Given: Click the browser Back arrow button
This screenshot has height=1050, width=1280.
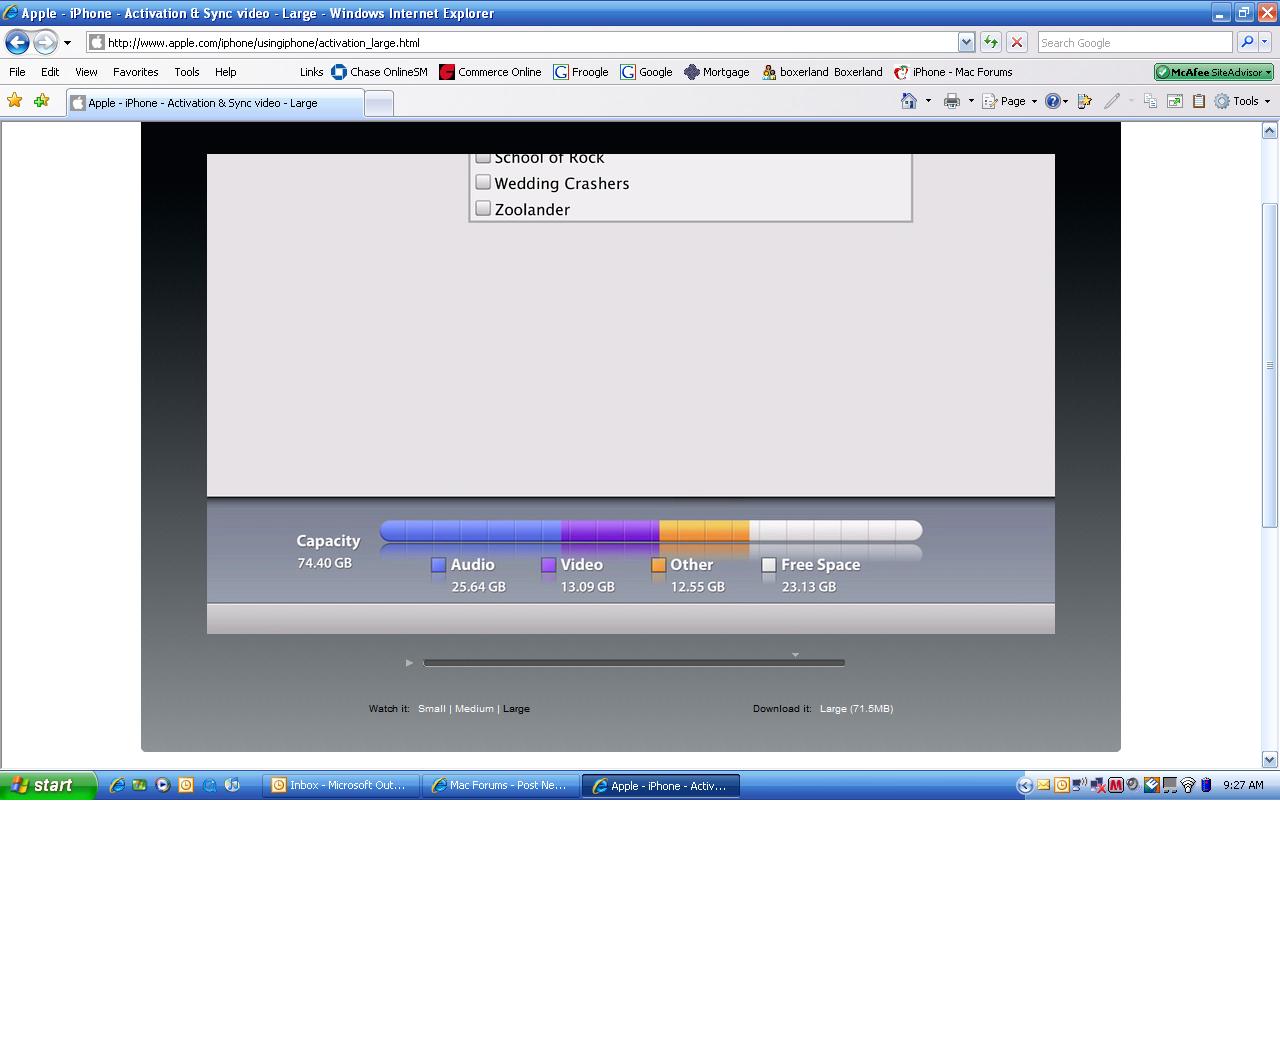Looking at the screenshot, I should click(x=17, y=42).
